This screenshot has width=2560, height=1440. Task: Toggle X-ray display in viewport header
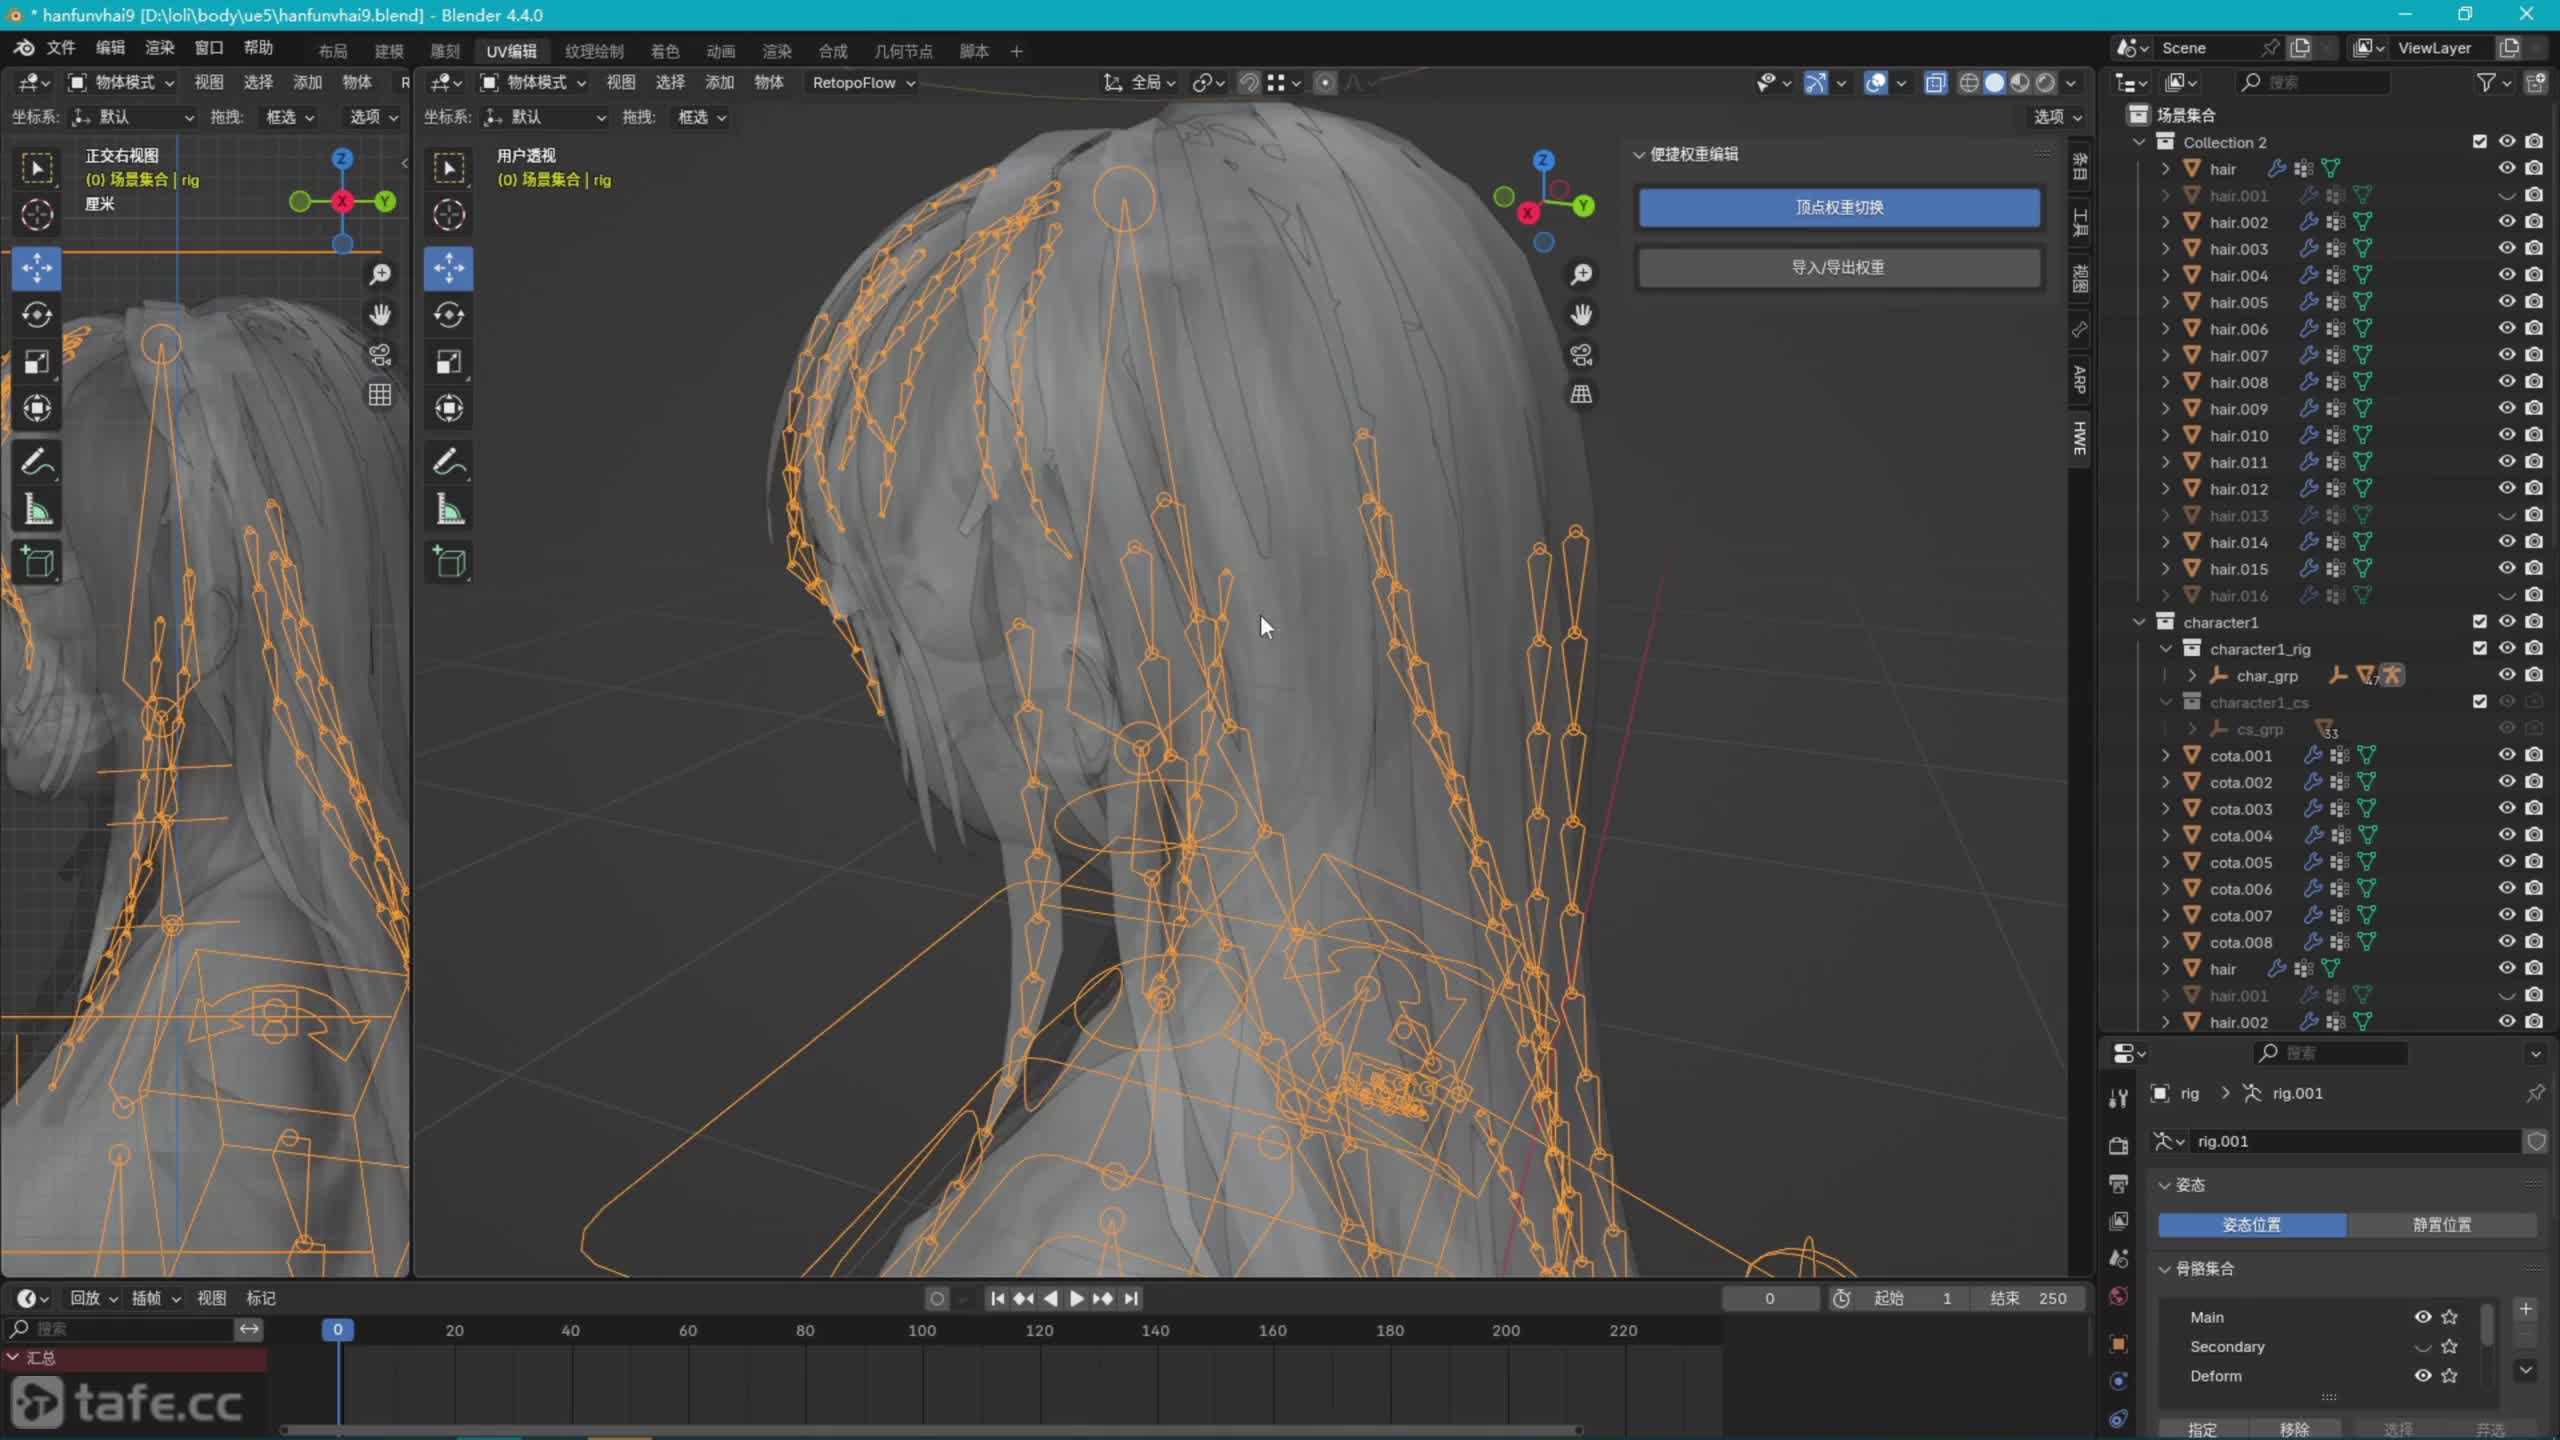pyautogui.click(x=1935, y=83)
